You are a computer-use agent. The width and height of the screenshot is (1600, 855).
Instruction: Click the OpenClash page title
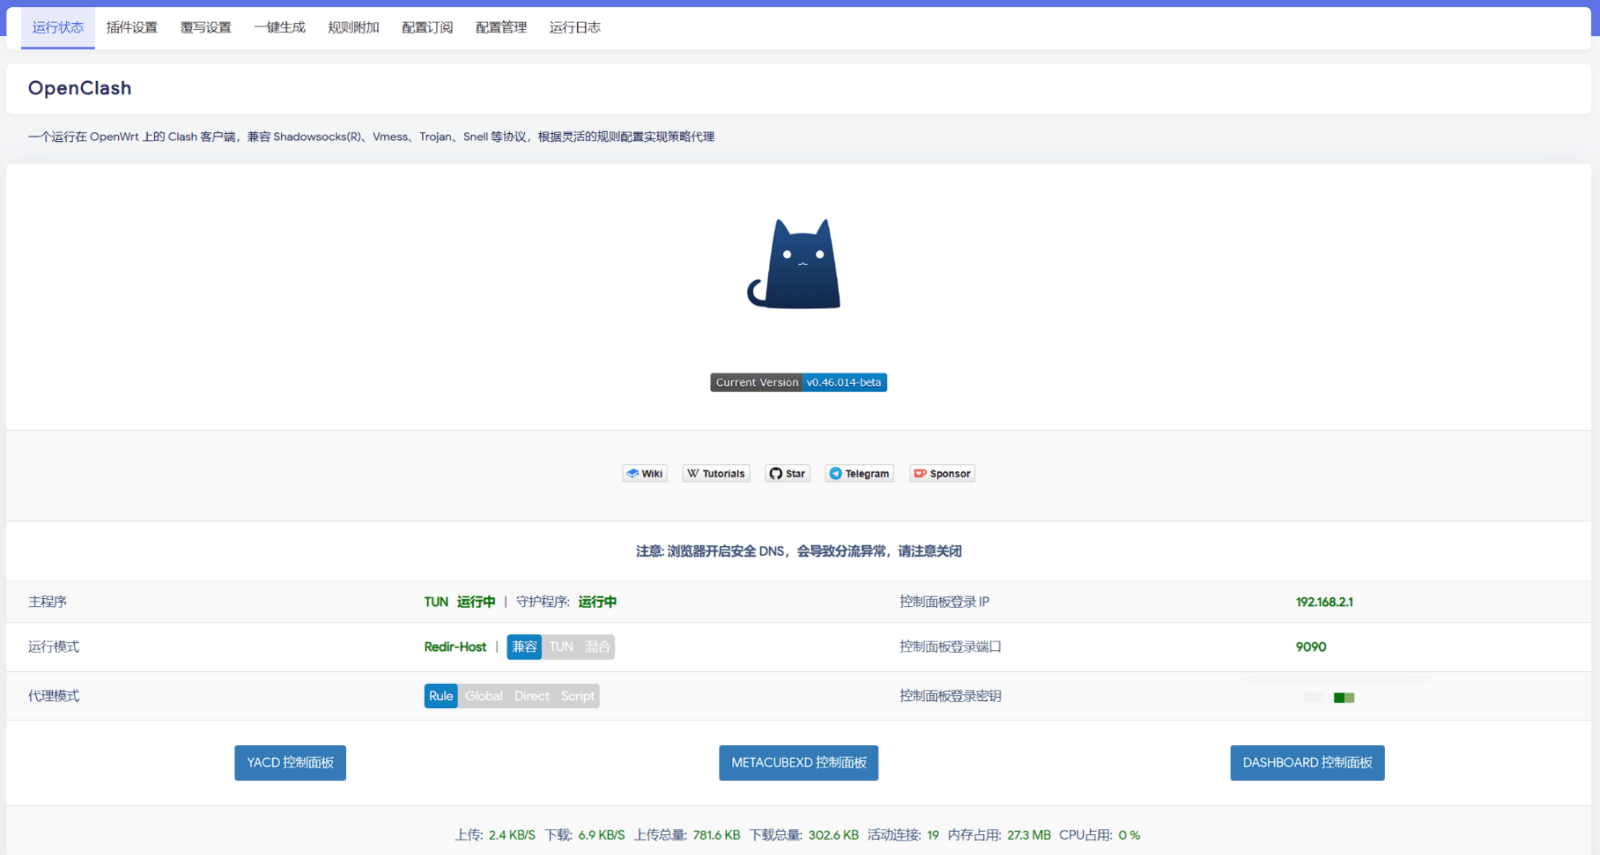click(x=80, y=88)
